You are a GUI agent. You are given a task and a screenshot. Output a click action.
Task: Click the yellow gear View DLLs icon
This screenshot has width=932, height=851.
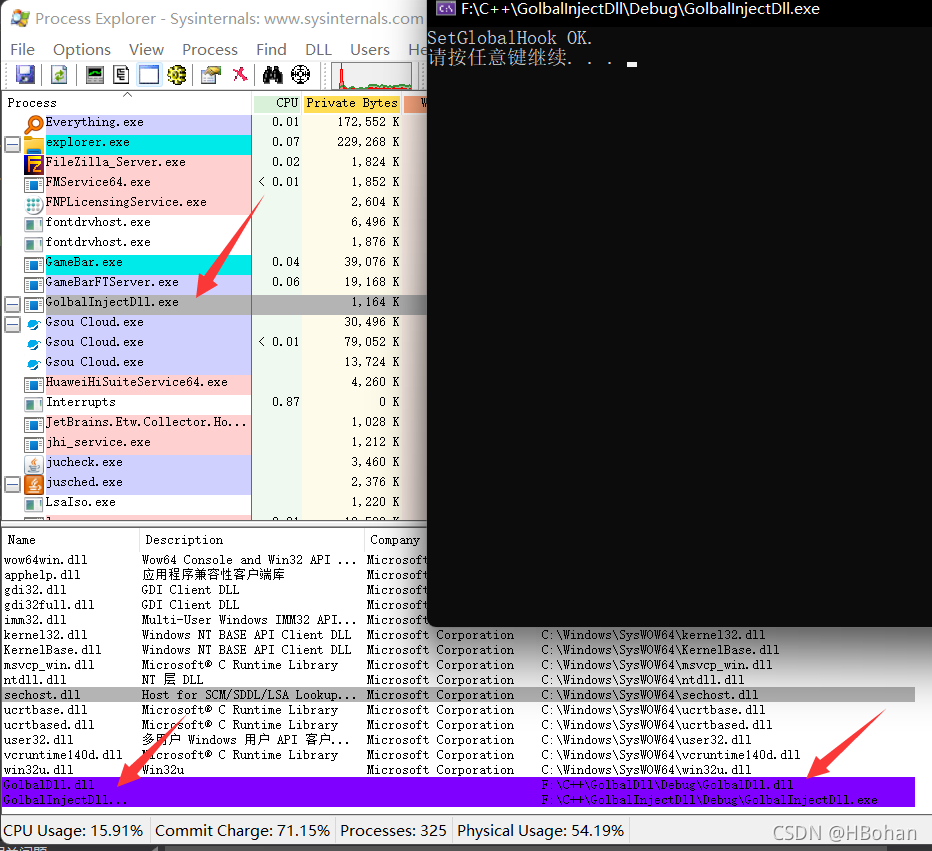click(177, 75)
